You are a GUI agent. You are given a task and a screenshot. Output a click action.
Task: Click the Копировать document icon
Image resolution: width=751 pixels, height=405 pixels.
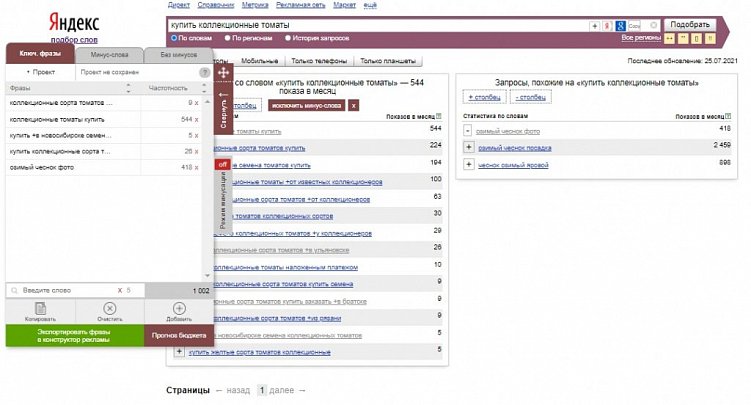pyautogui.click(x=41, y=308)
